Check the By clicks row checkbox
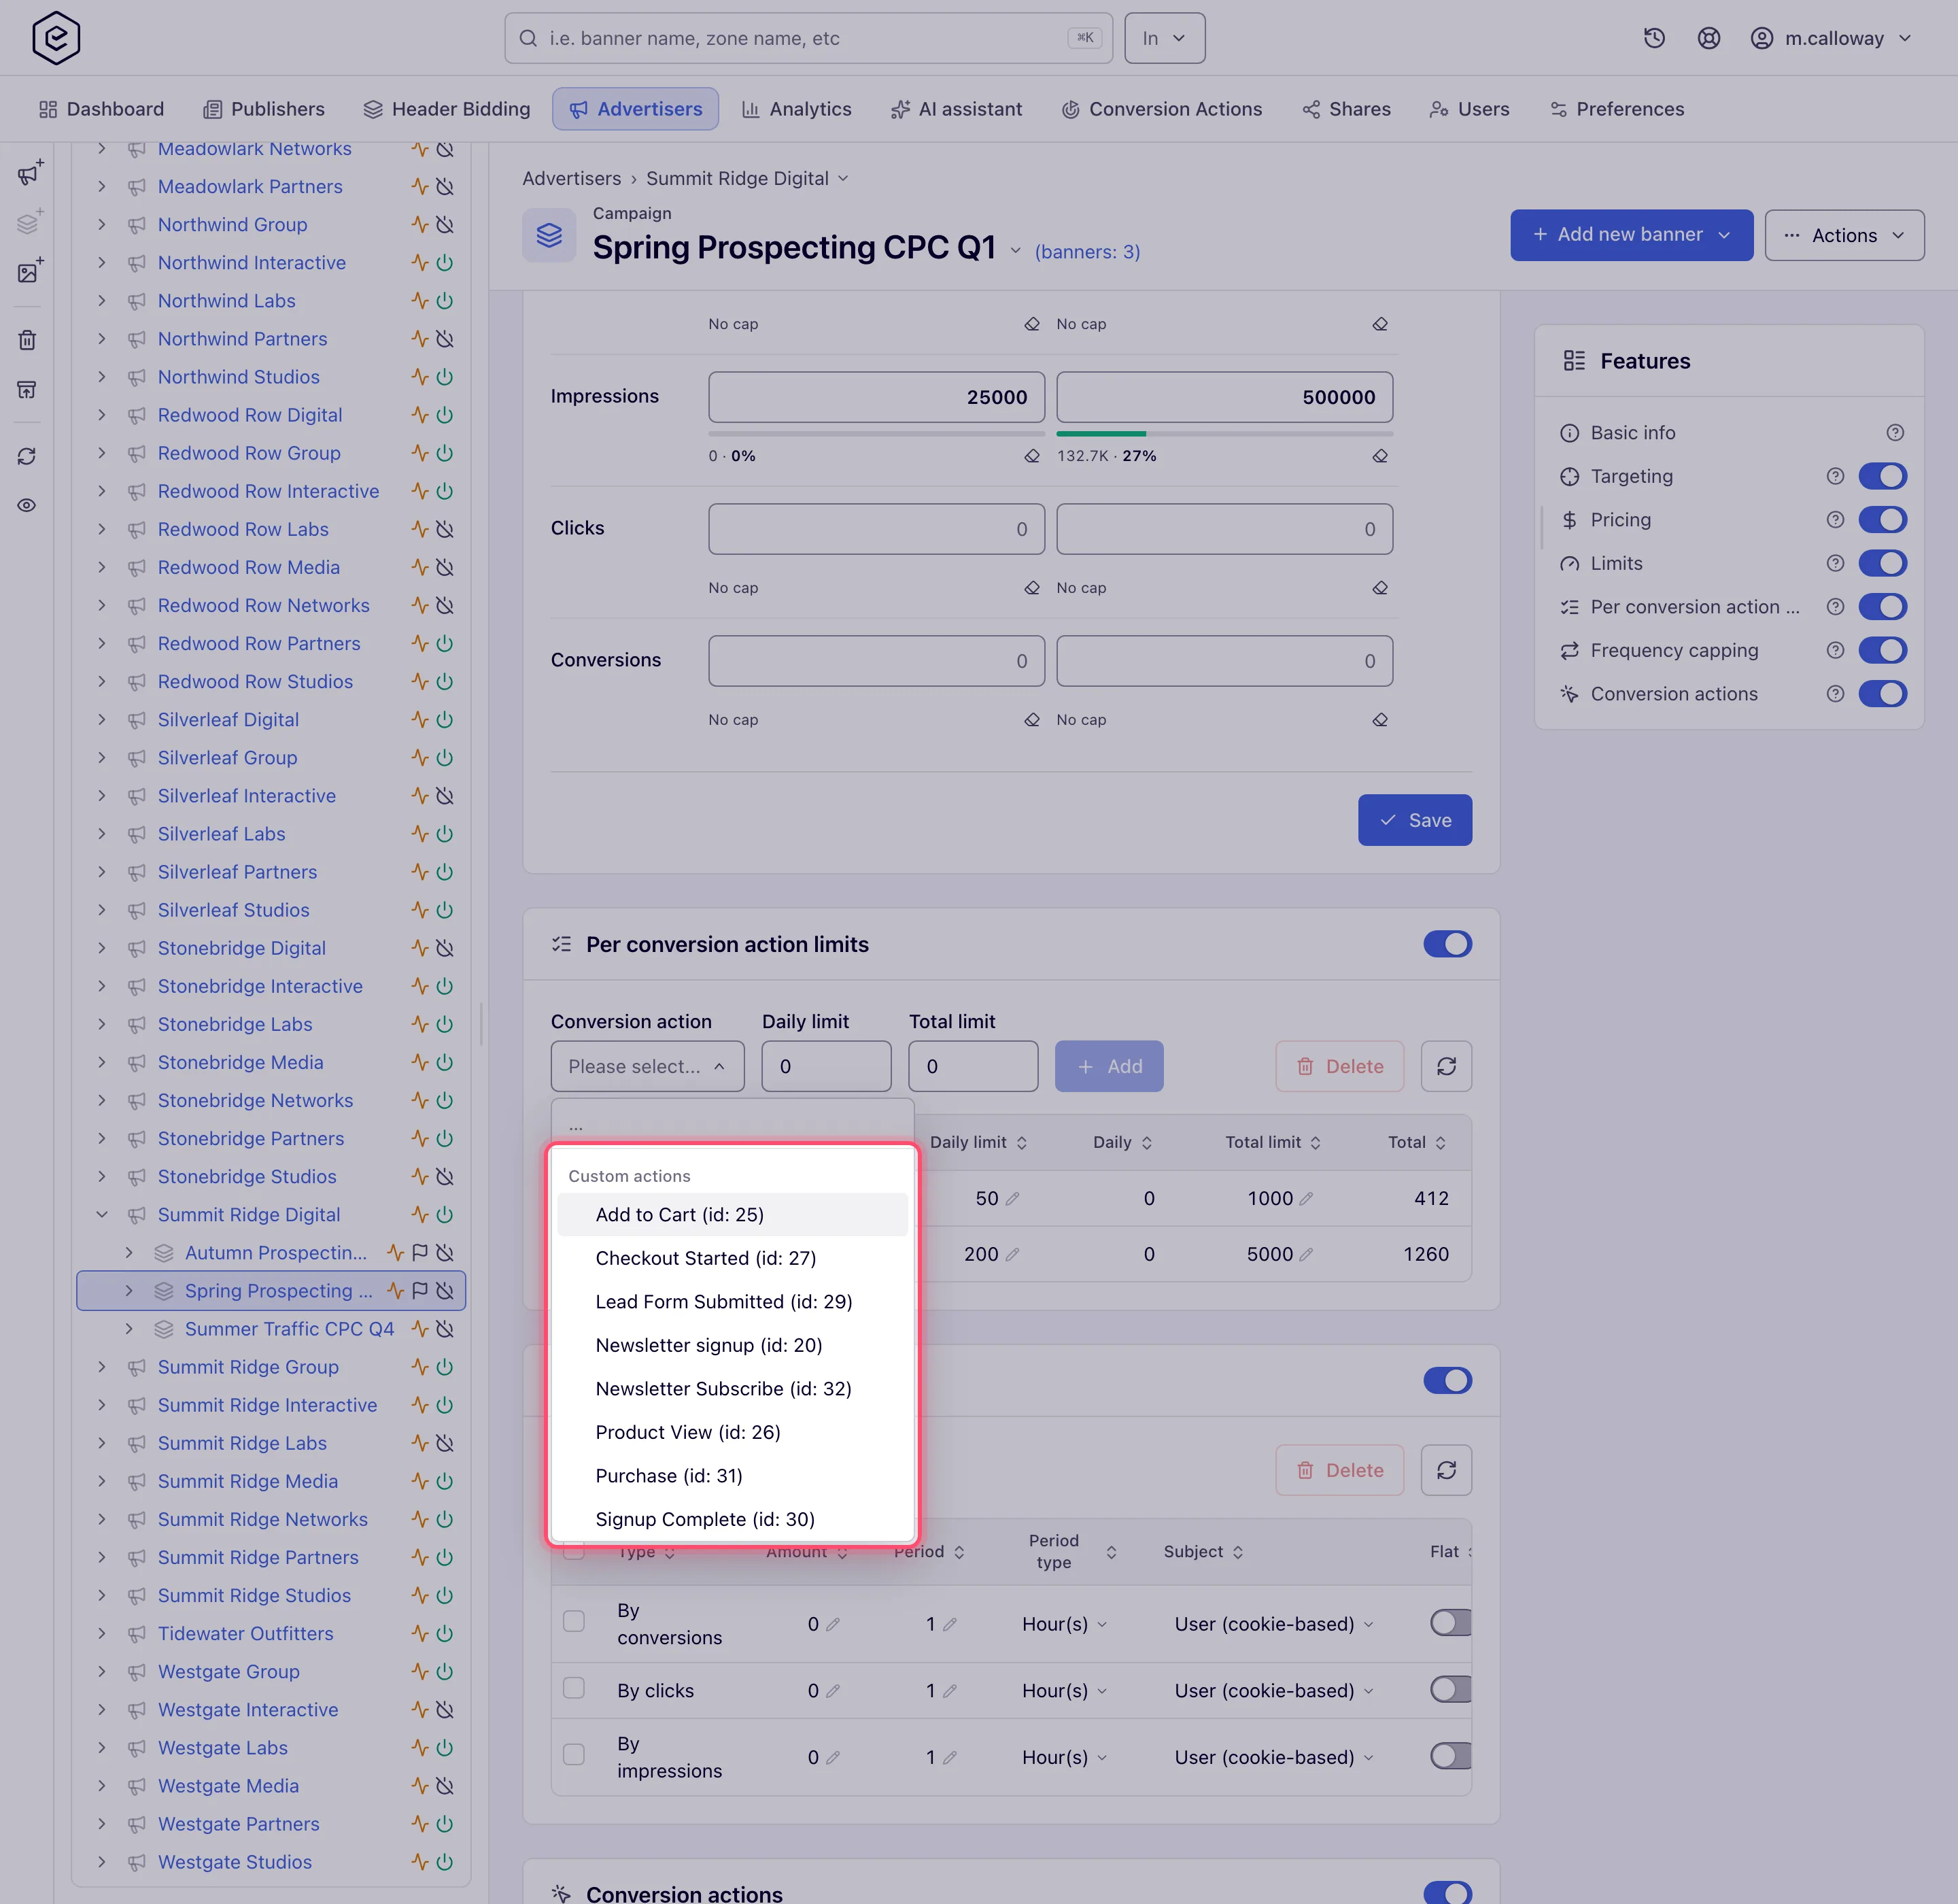Viewport: 1958px width, 1904px height. [574, 1689]
